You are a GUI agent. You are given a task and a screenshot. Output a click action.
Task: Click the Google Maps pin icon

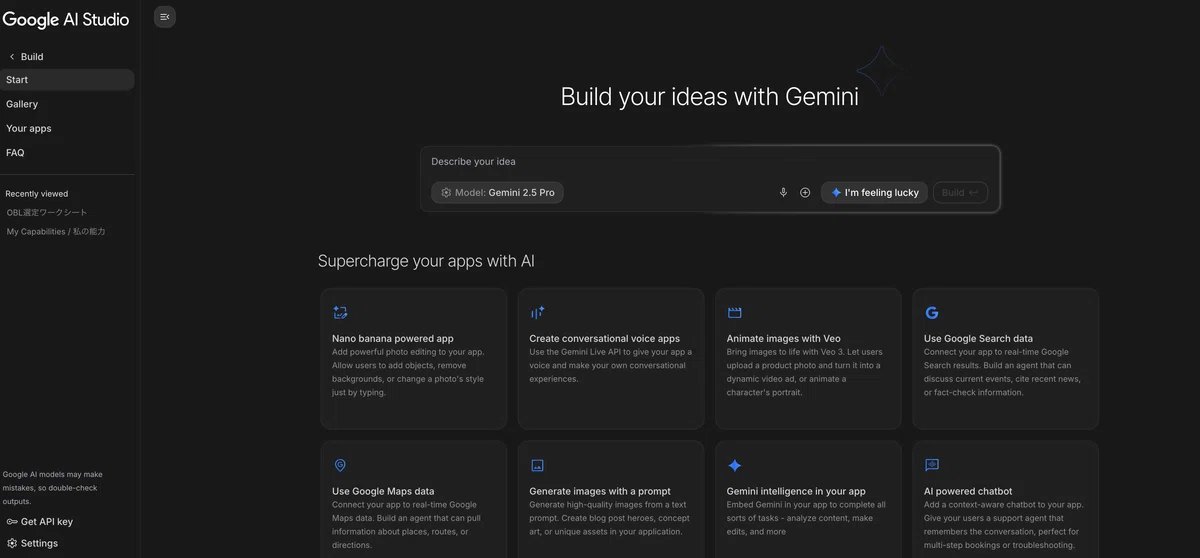point(340,466)
